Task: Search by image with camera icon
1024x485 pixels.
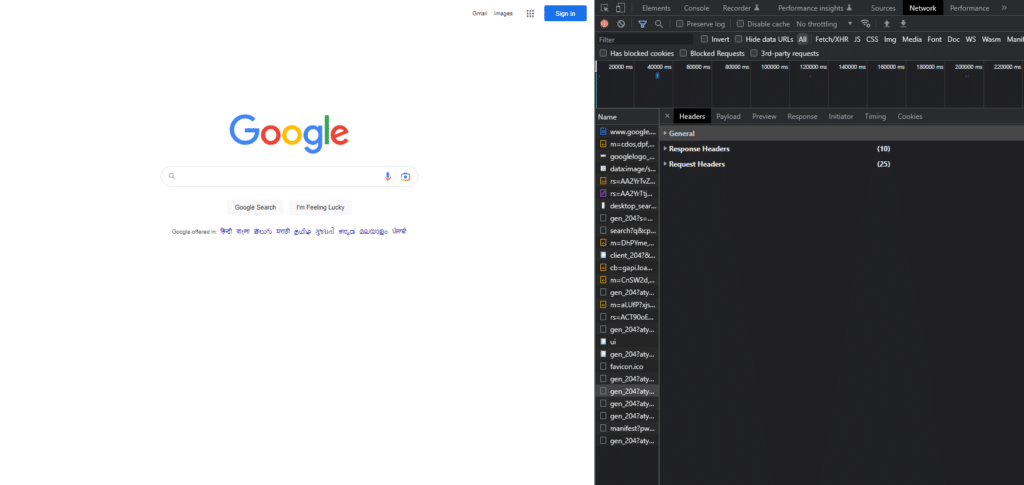Action: click(406, 176)
